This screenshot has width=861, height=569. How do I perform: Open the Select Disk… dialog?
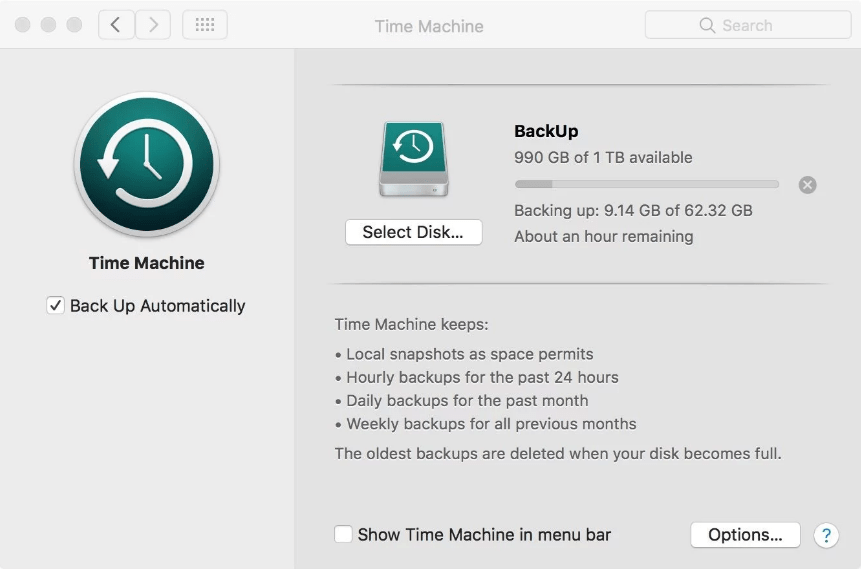(x=413, y=232)
